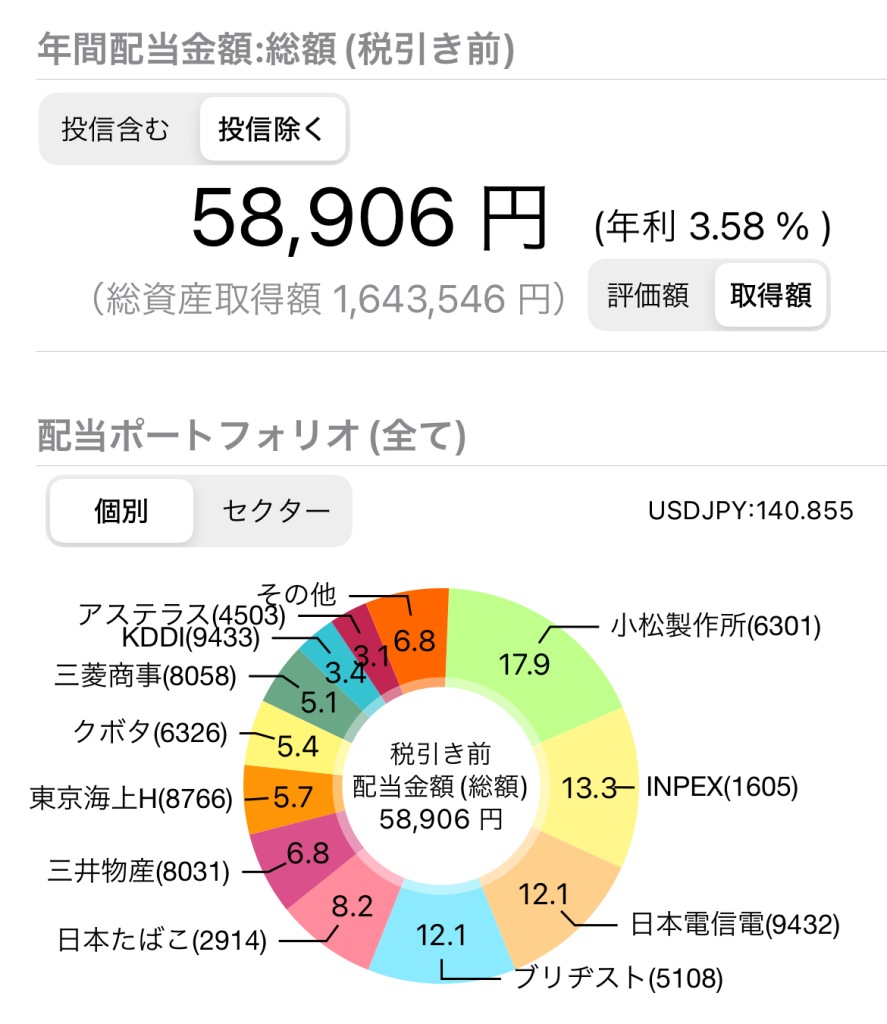Switch to the 投信除く option

coord(272,130)
